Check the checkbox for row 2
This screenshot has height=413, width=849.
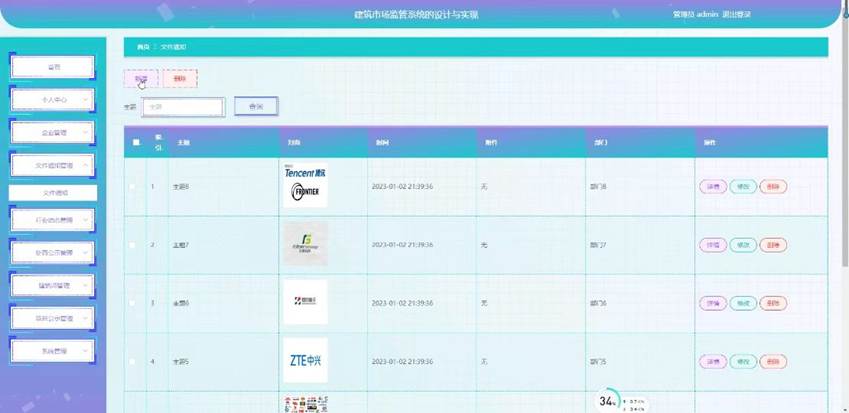click(x=132, y=245)
